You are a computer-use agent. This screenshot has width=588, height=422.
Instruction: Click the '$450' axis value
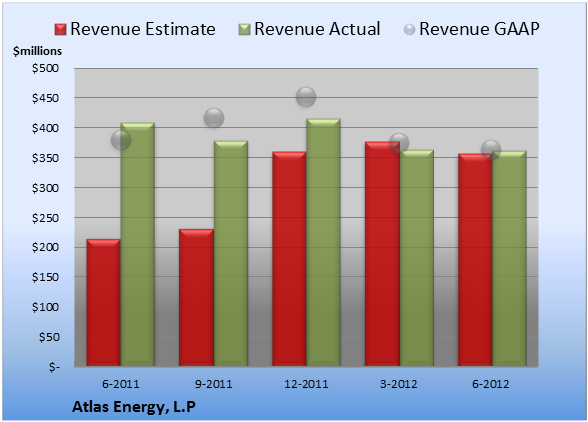coord(45,98)
